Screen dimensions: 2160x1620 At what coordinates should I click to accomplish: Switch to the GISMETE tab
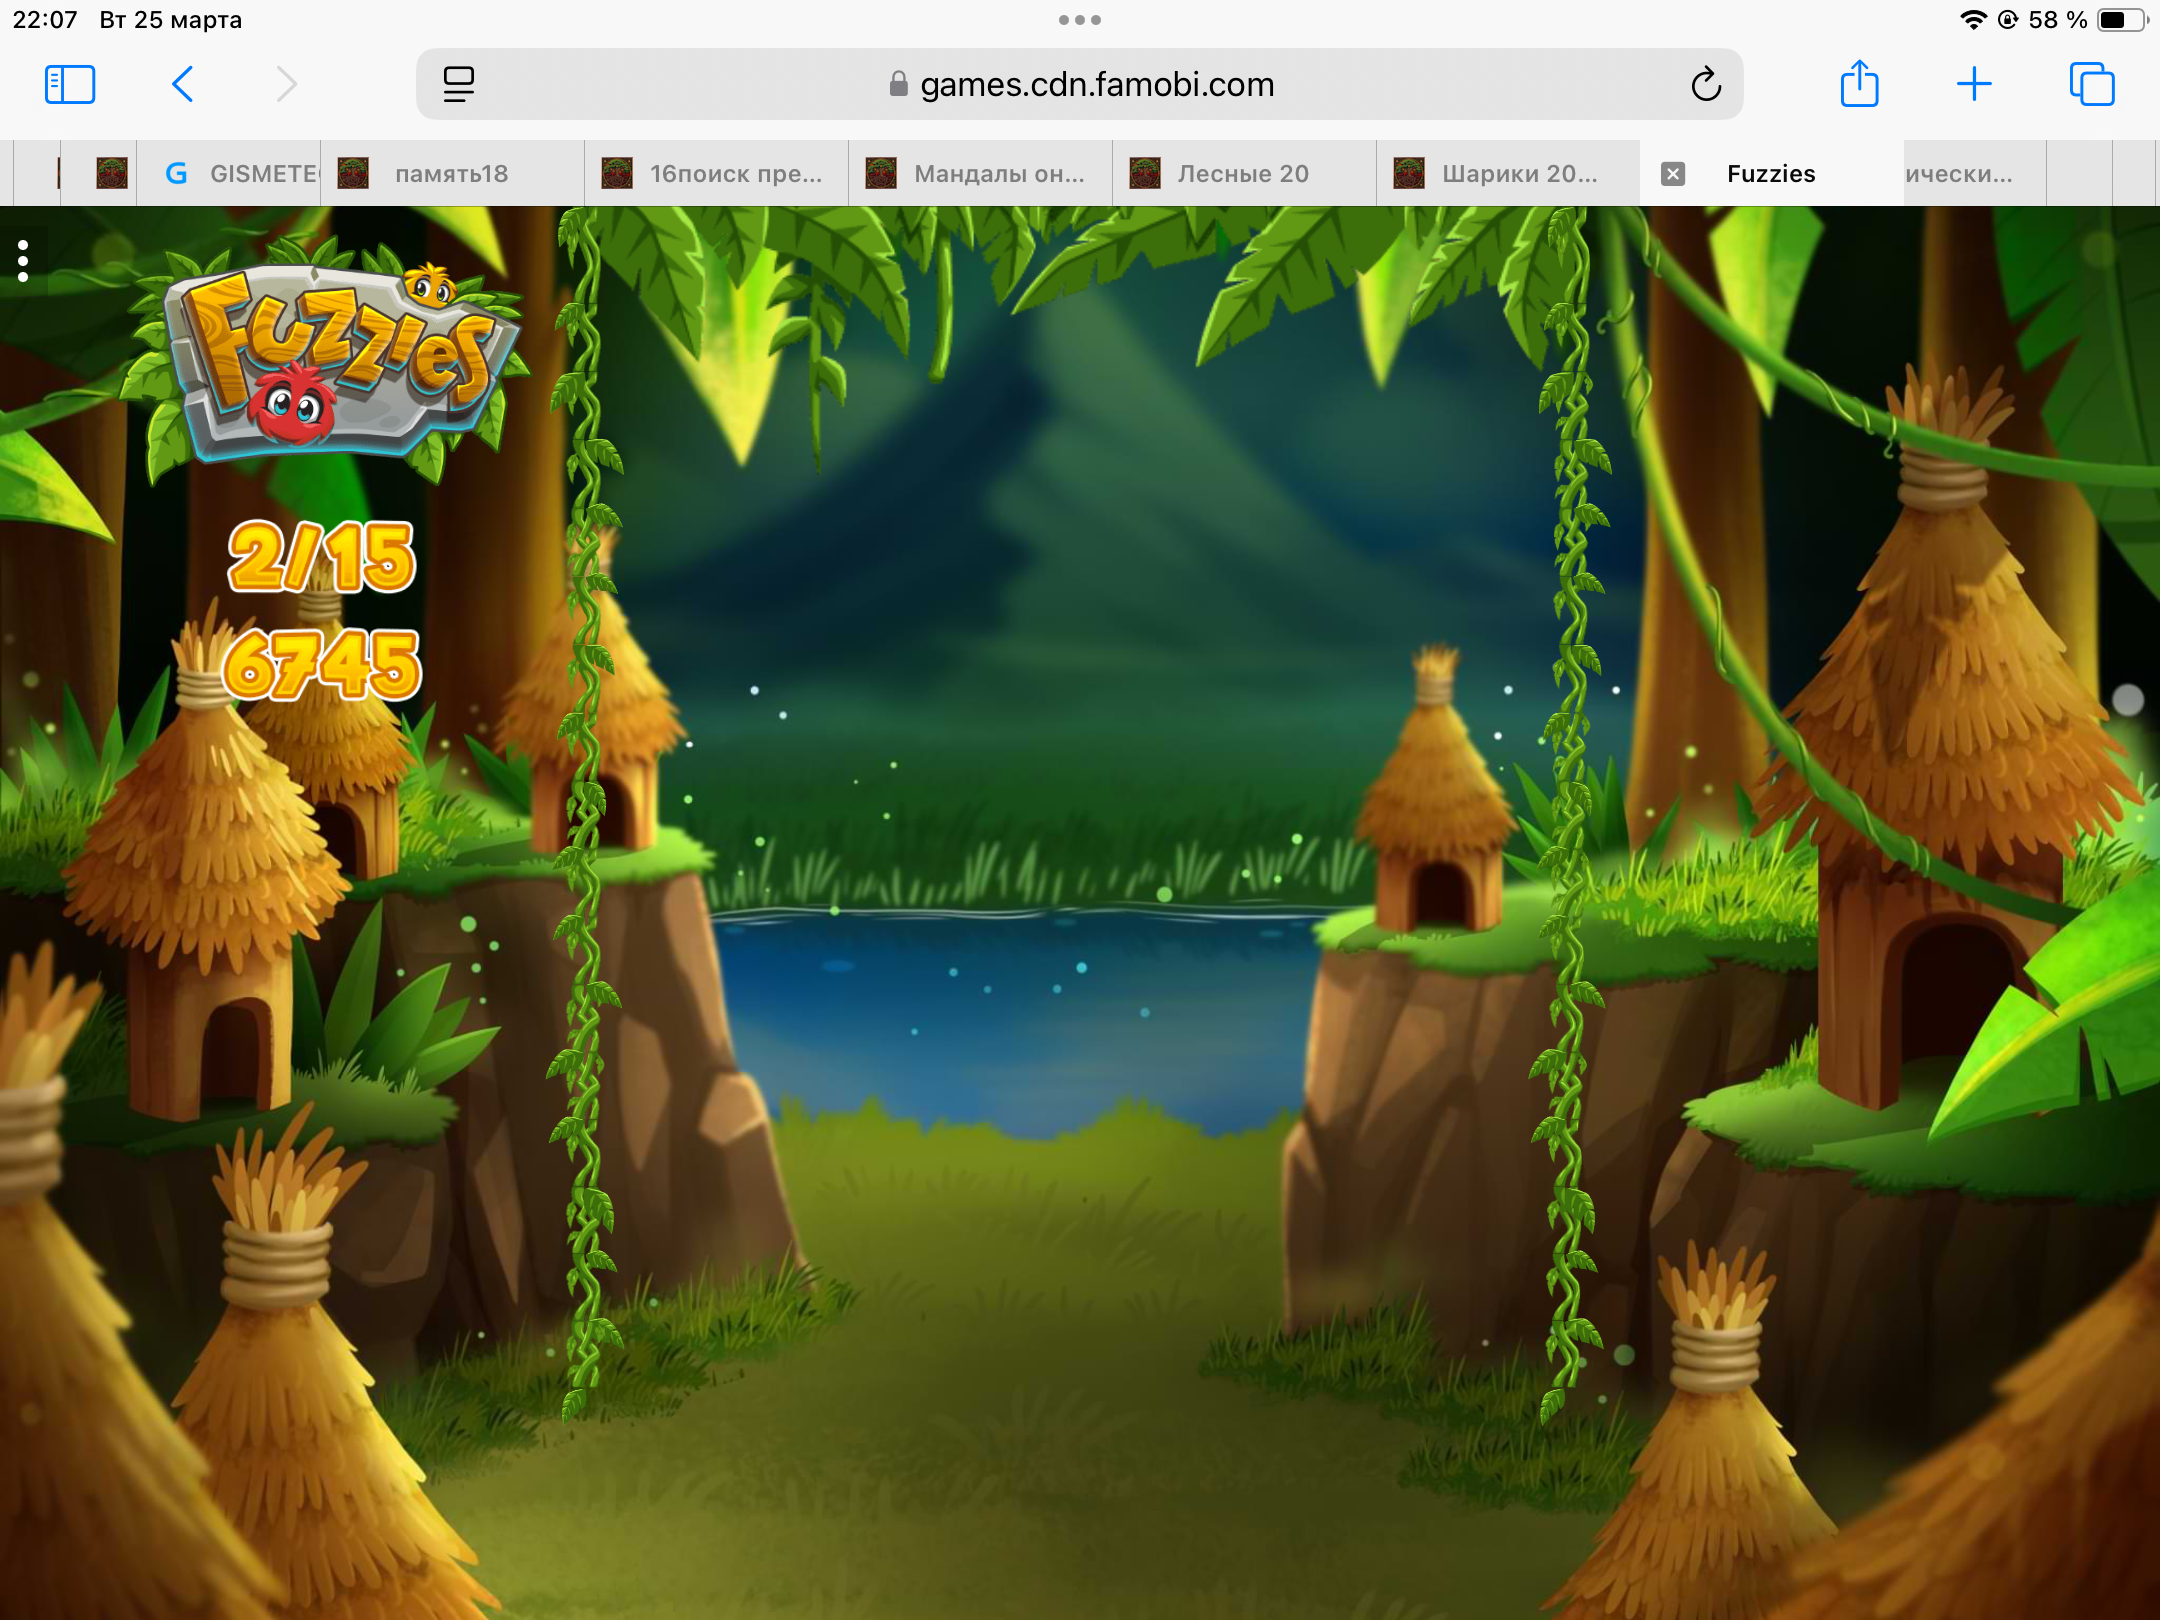pos(229,174)
